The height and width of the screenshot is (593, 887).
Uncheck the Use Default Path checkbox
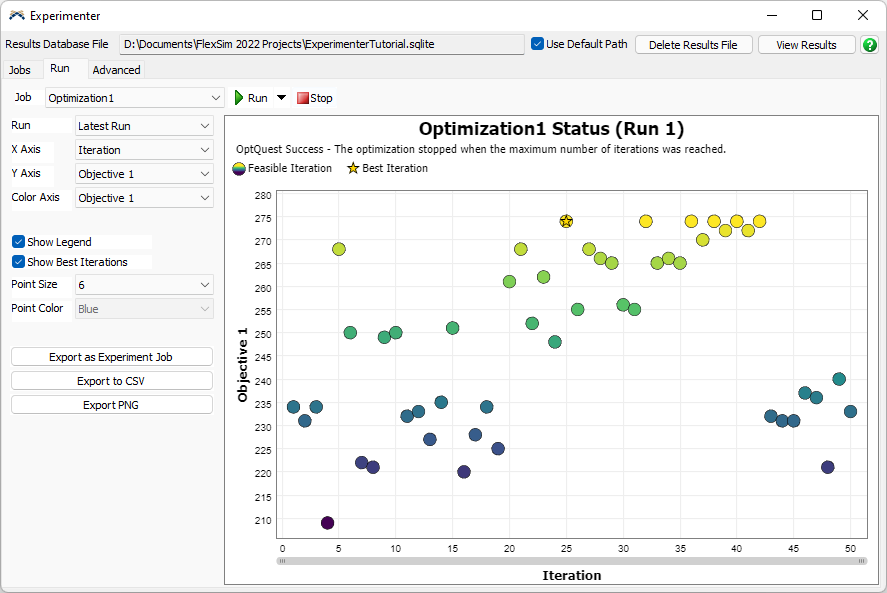[538, 44]
